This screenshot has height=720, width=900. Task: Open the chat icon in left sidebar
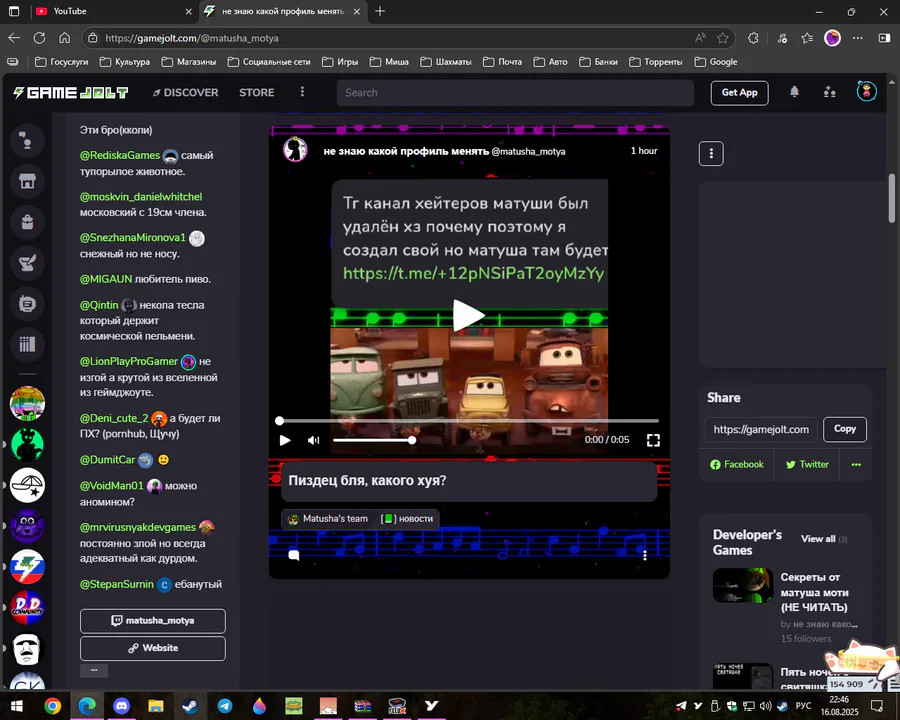(x=27, y=141)
